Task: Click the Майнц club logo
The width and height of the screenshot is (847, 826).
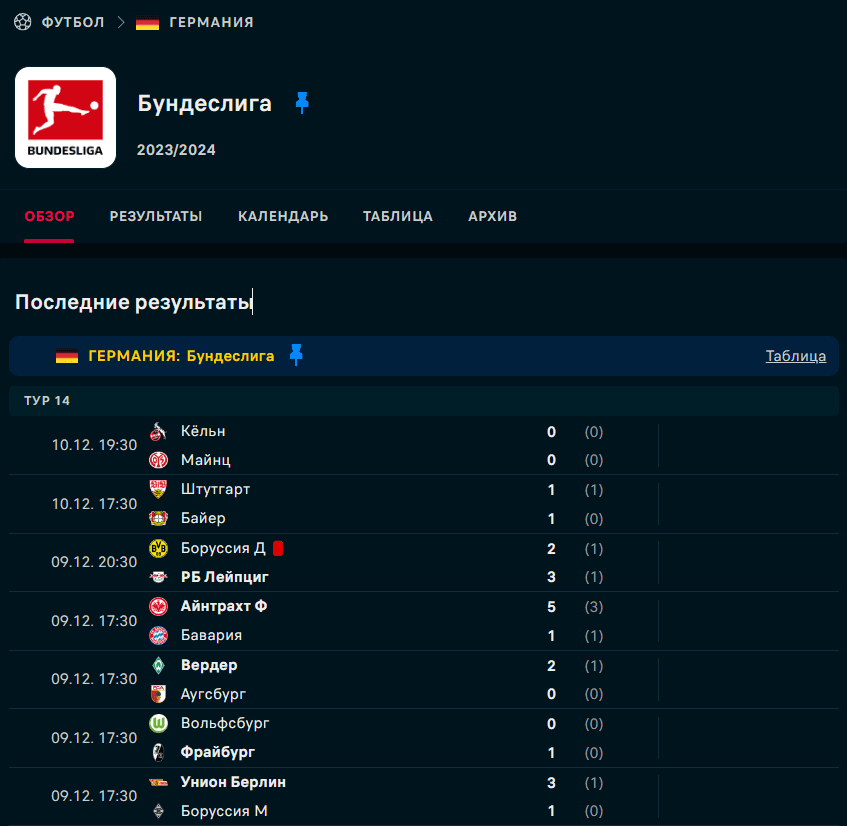Action: coord(158,460)
